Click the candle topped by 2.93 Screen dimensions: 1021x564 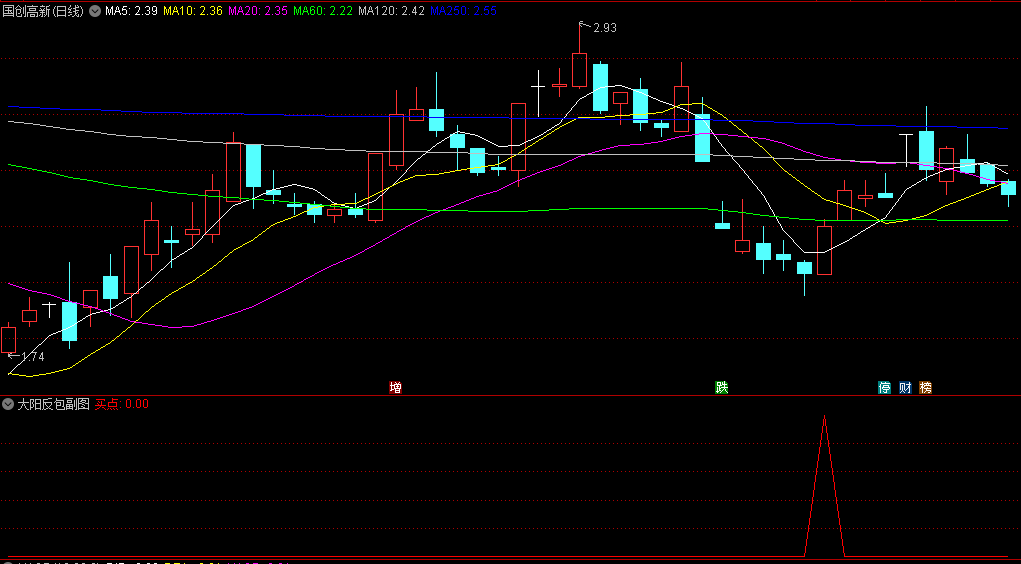point(580,70)
